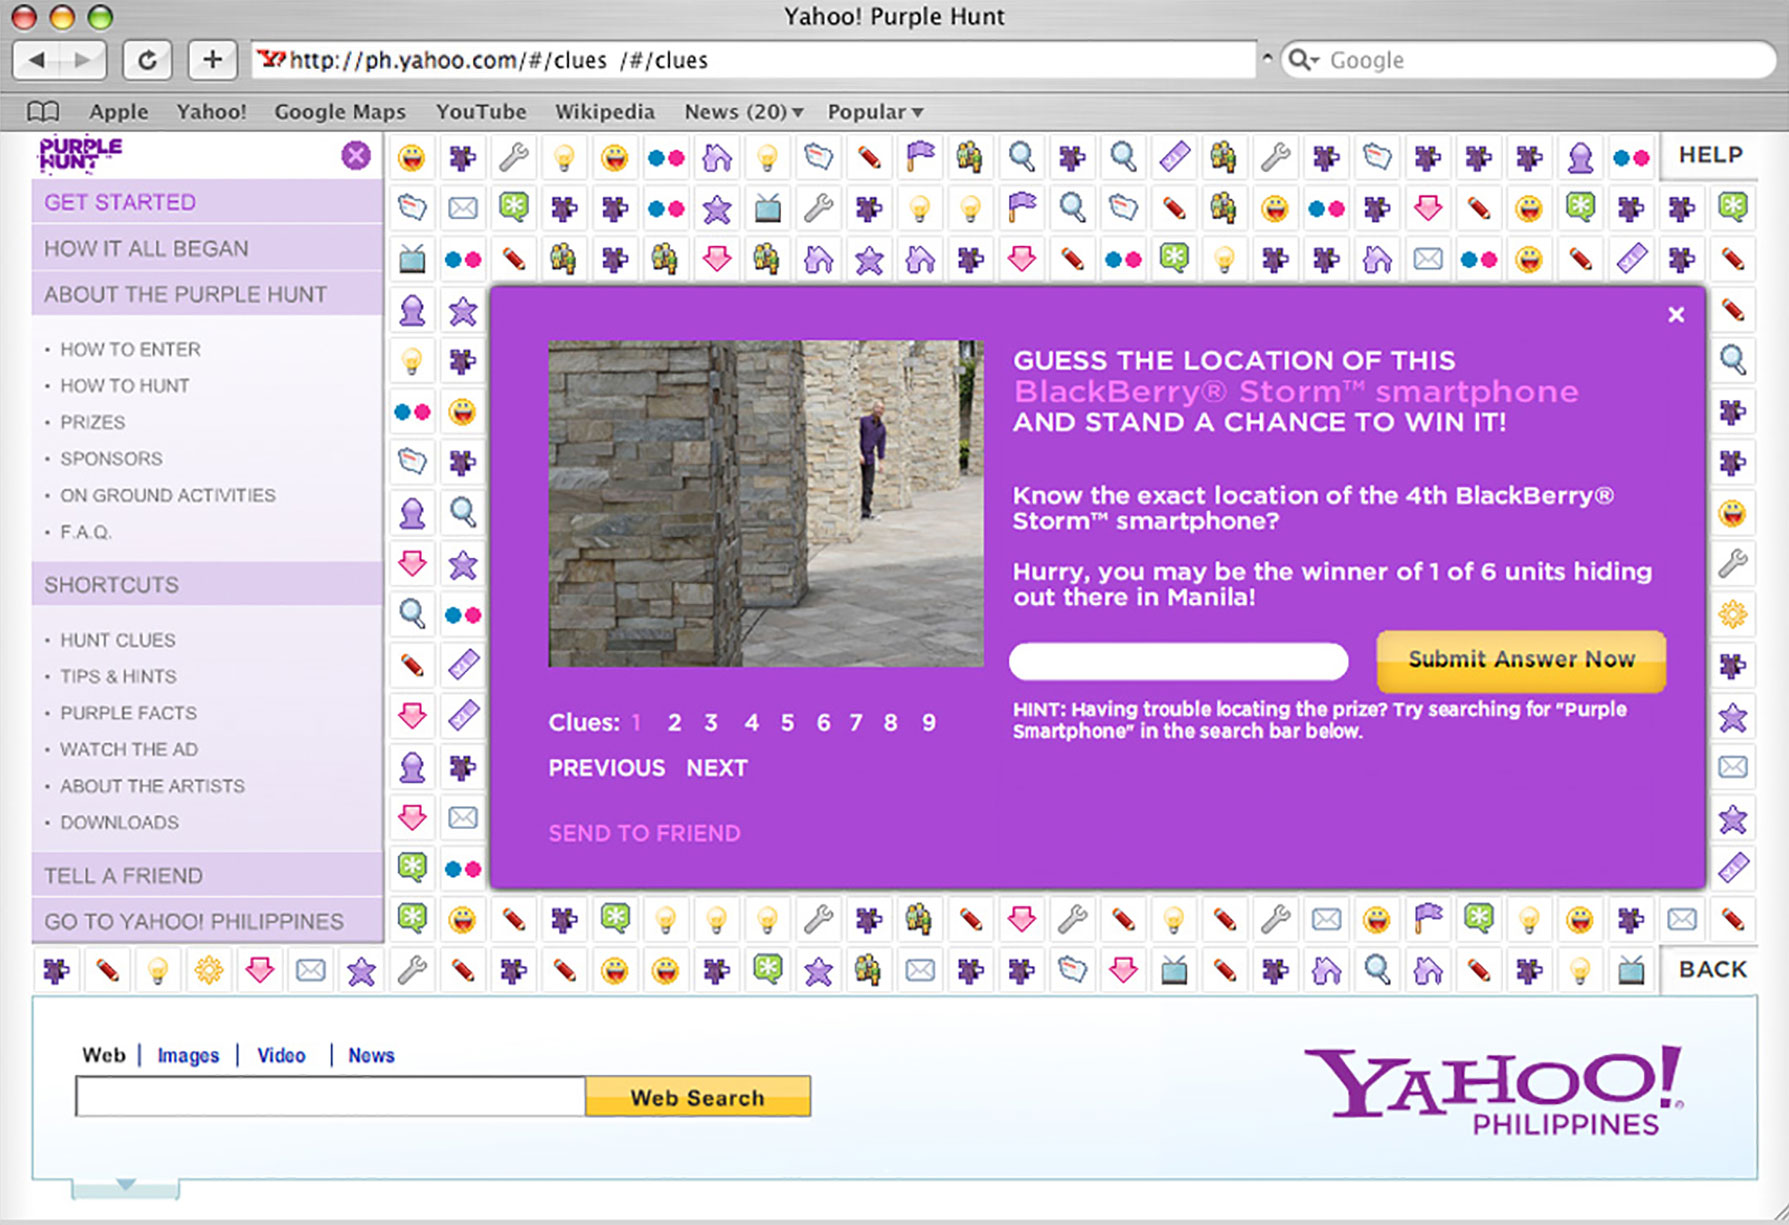Click the Submit Answer Now button

(1521, 660)
